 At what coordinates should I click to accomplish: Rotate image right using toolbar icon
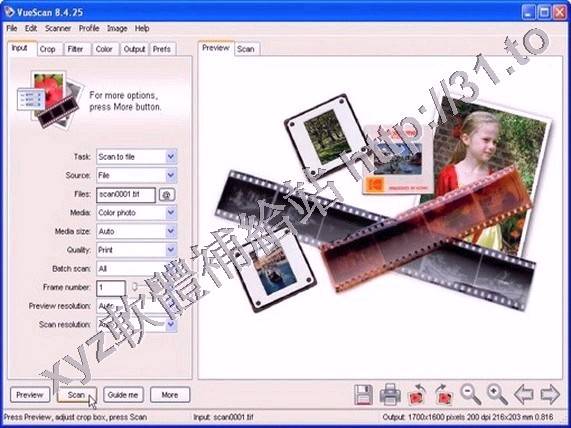(444, 394)
